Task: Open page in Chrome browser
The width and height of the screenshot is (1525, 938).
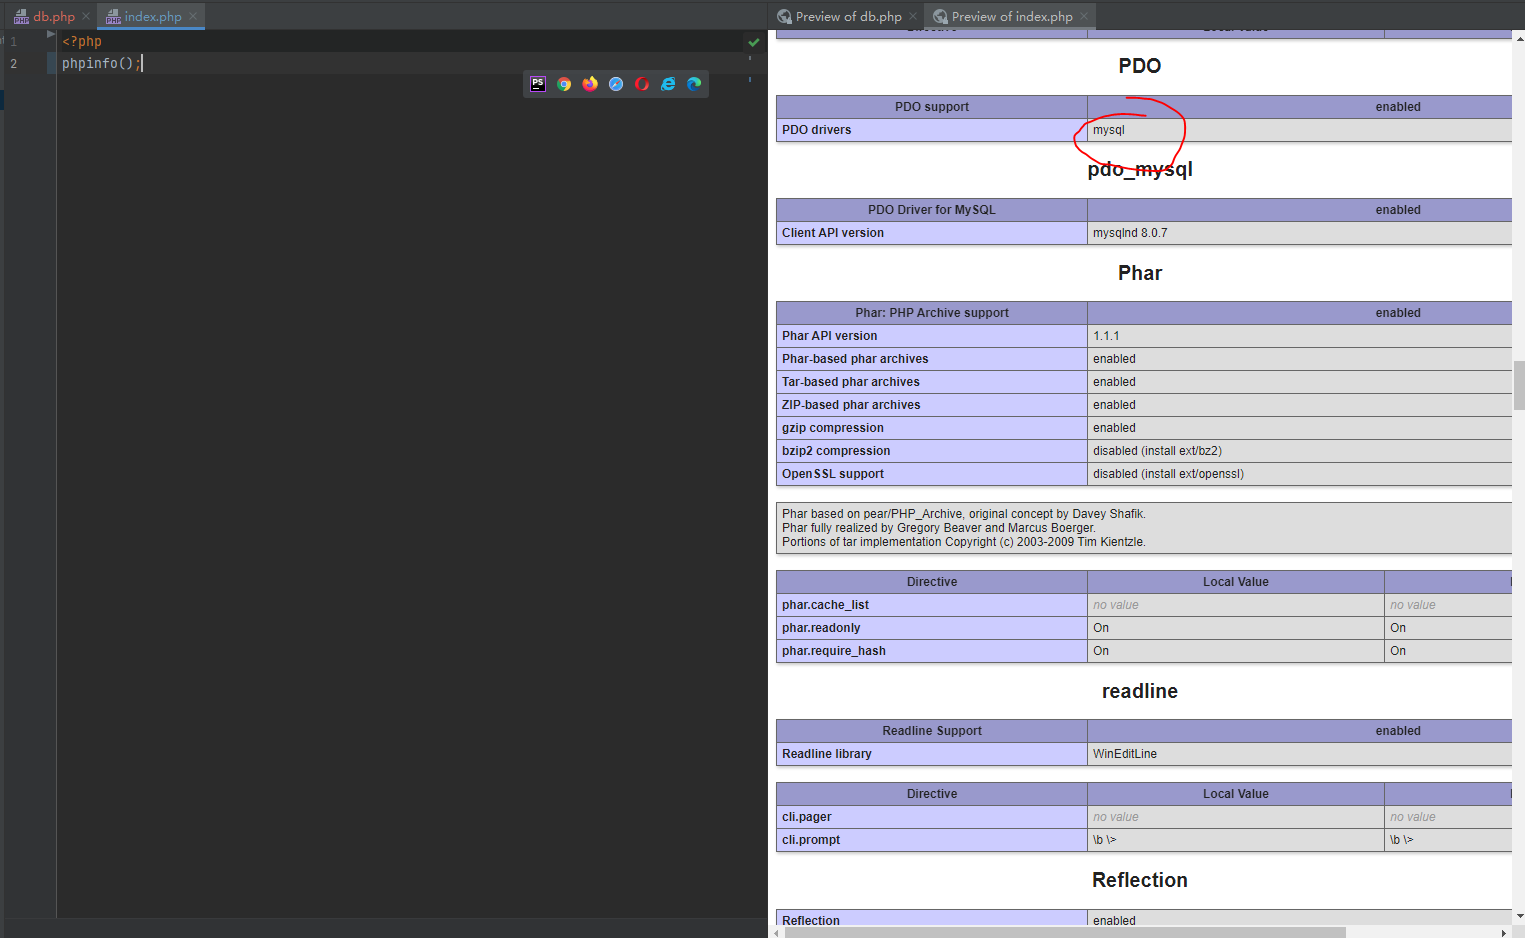Action: click(x=564, y=84)
